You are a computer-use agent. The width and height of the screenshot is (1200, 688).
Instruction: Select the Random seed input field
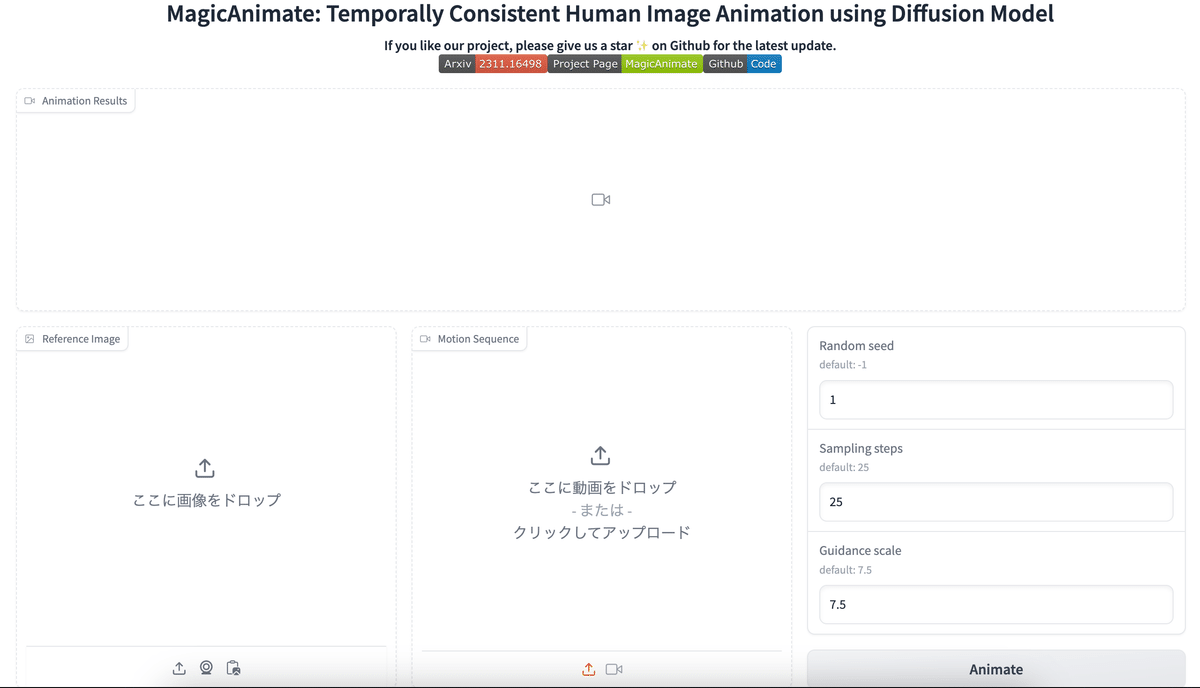[x=995, y=399]
